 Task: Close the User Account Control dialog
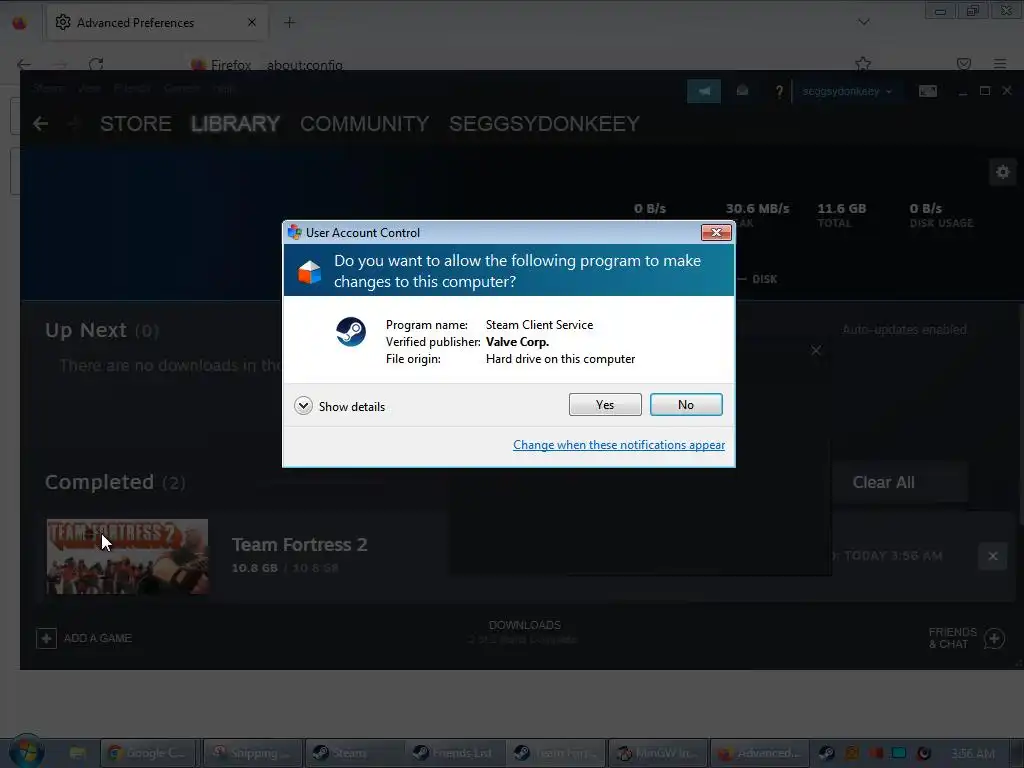tap(716, 232)
